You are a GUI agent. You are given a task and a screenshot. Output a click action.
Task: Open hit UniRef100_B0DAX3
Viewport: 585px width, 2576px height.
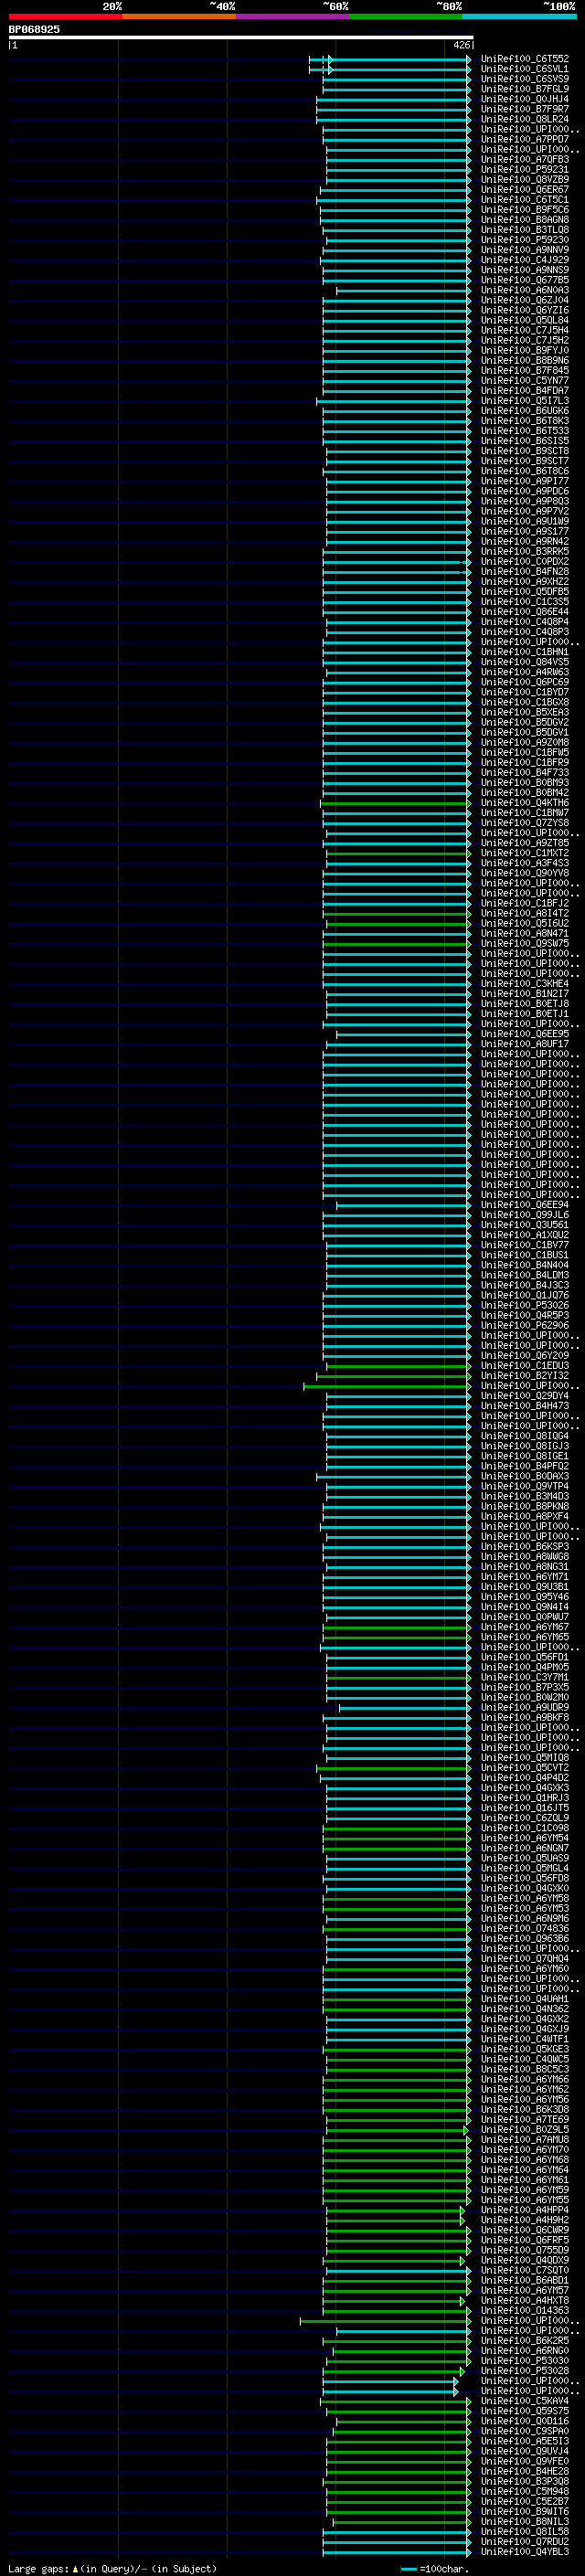525,1476
